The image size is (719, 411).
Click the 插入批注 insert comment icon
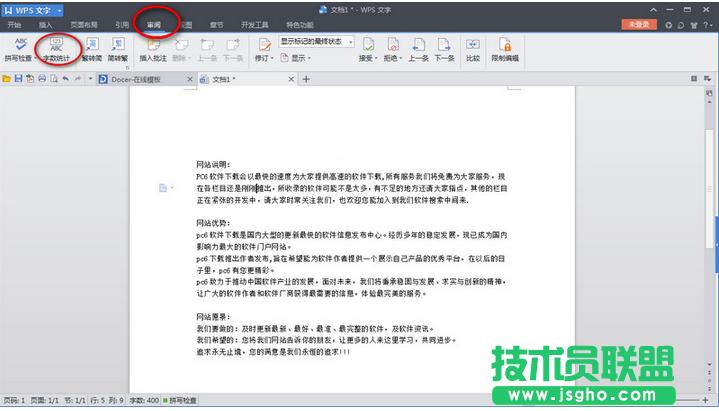153,45
